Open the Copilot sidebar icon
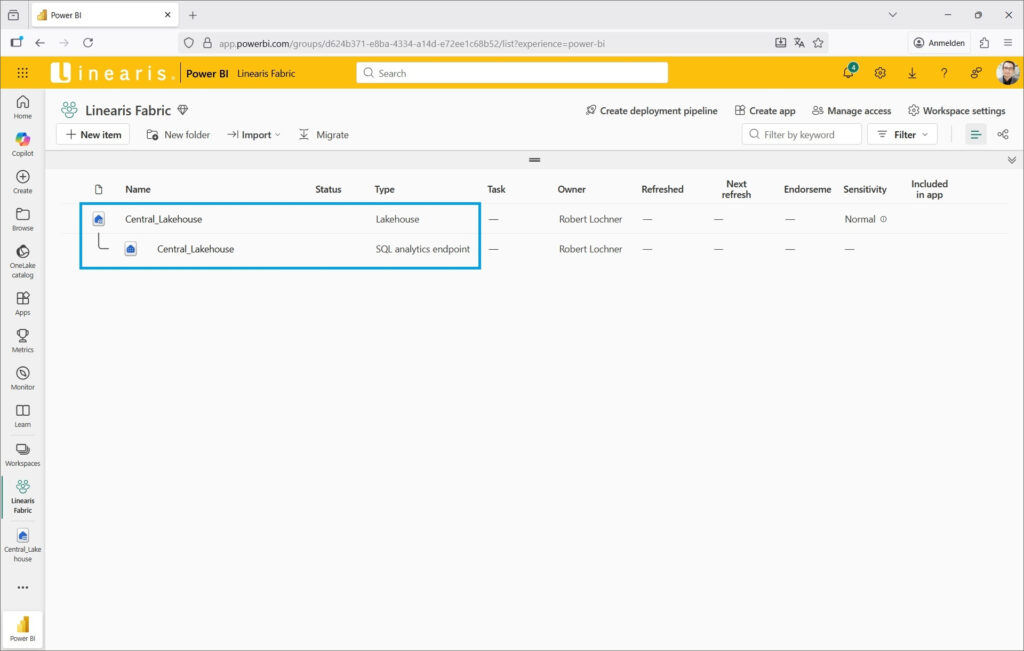 (x=22, y=144)
